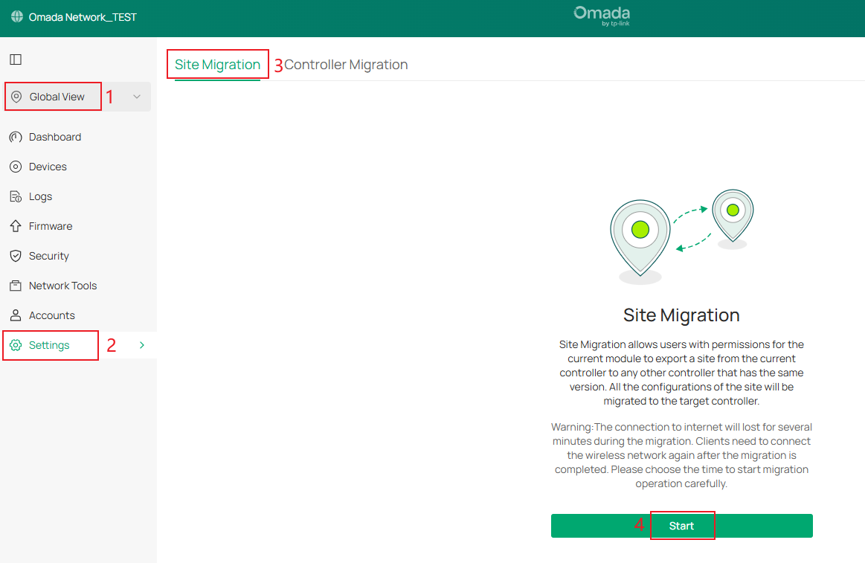The image size is (865, 563).
Task: Click the Security shield icon
Action: [15, 256]
